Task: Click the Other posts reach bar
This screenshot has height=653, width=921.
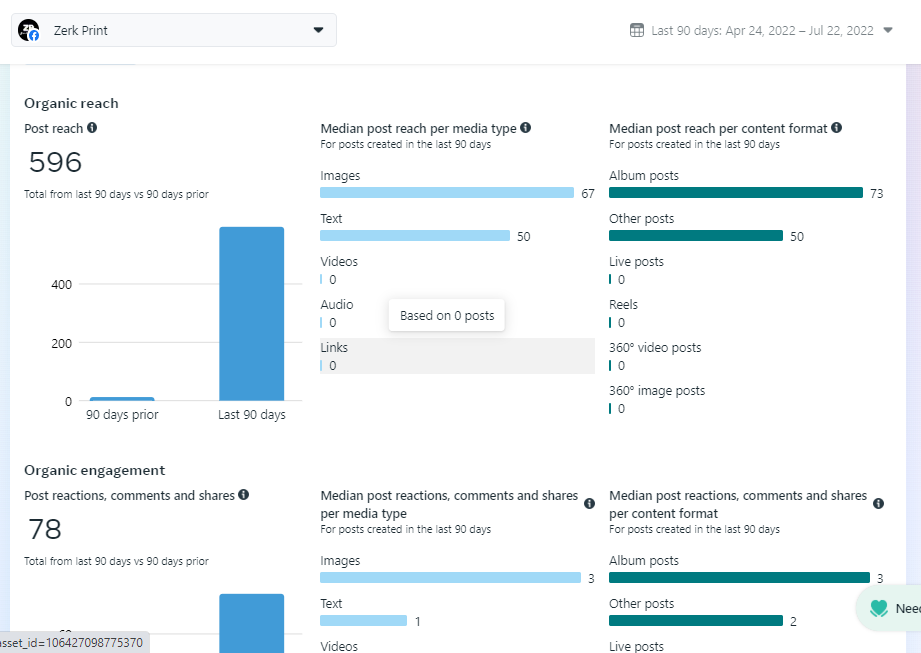Action: click(x=696, y=236)
